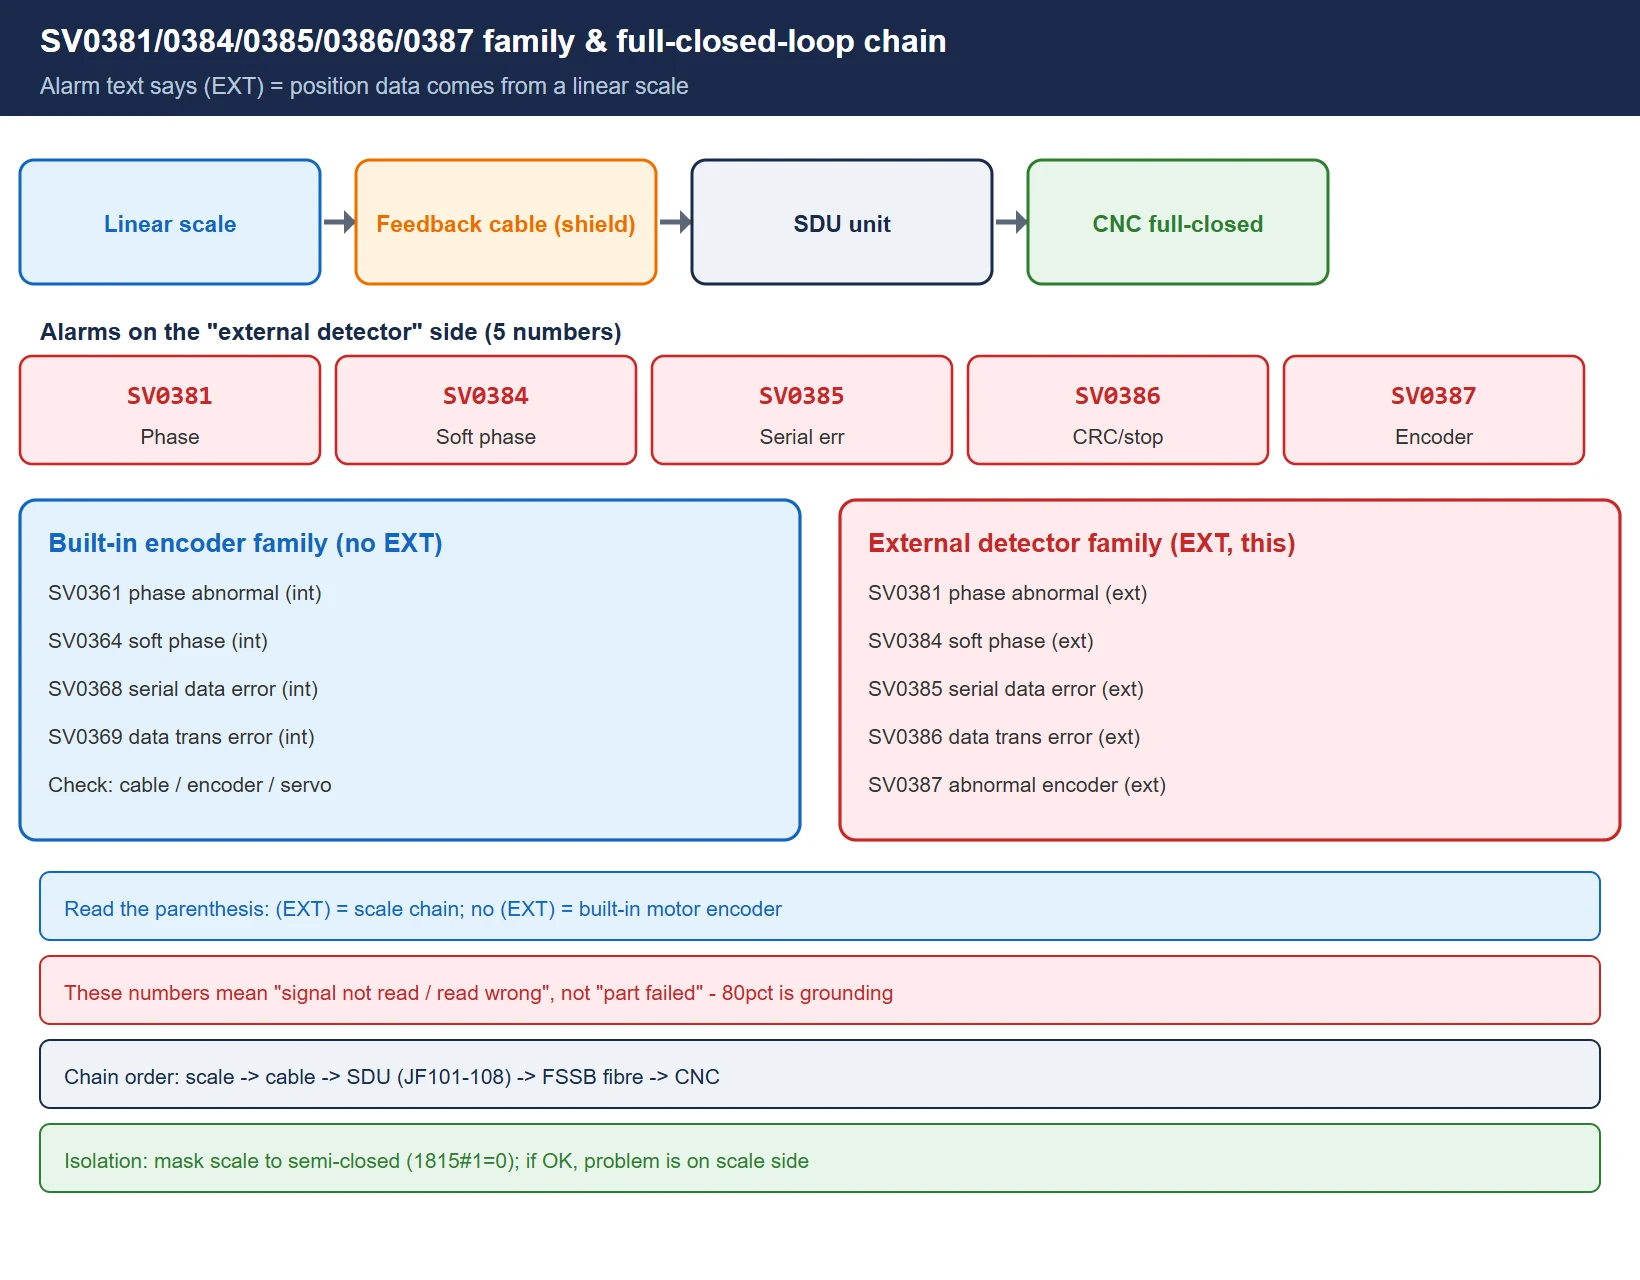Click the page title SV0381/0384/0385/0386/0387 family

(x=493, y=41)
